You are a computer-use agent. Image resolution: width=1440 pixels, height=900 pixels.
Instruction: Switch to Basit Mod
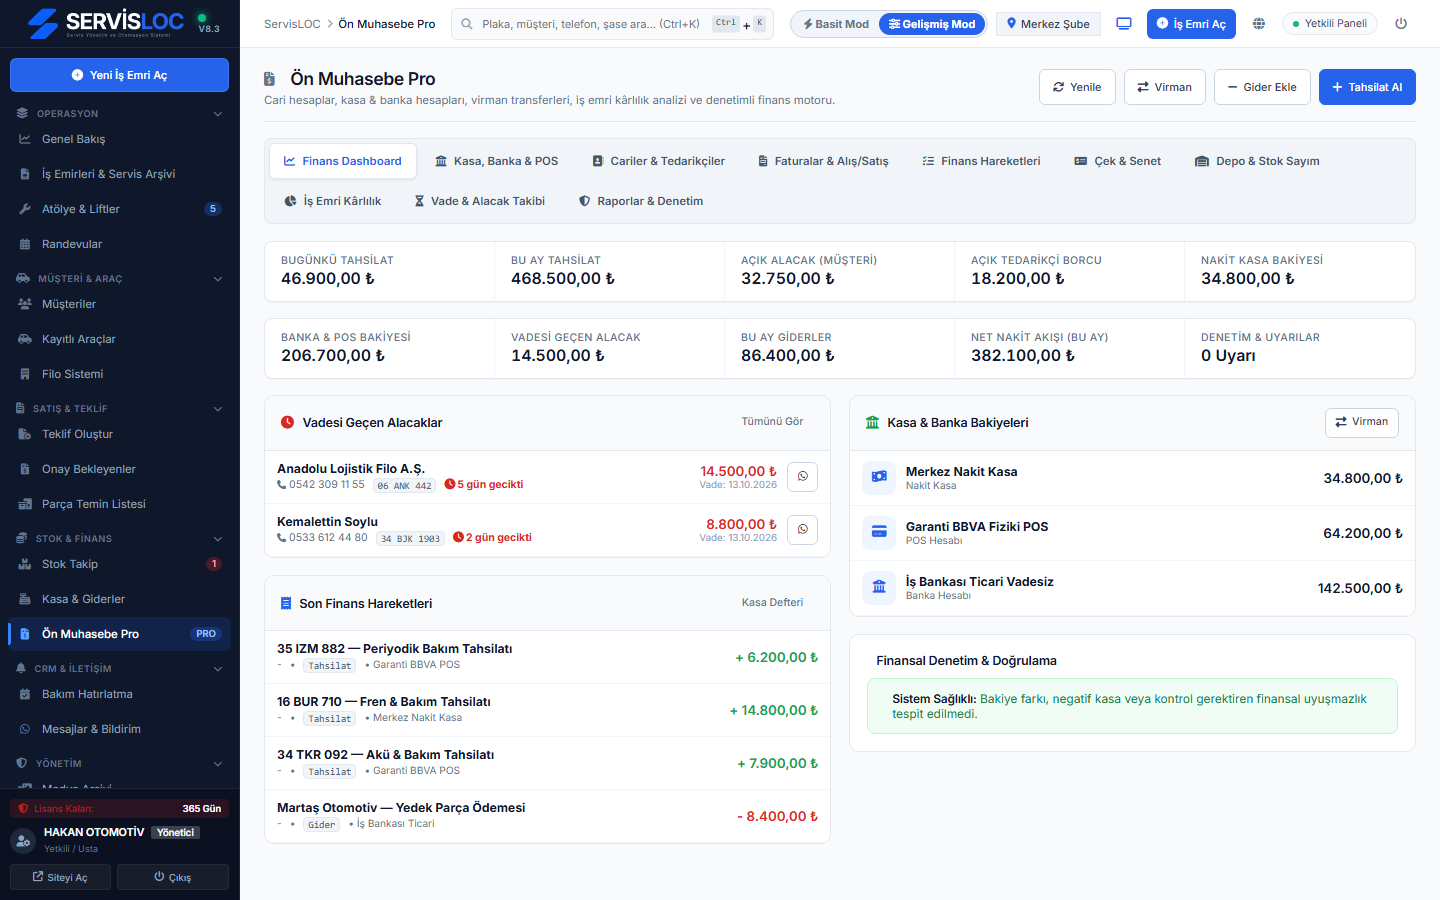click(836, 24)
